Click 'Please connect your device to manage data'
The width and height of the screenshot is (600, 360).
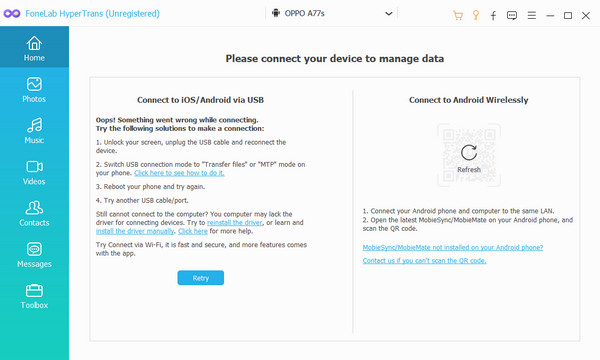point(334,59)
